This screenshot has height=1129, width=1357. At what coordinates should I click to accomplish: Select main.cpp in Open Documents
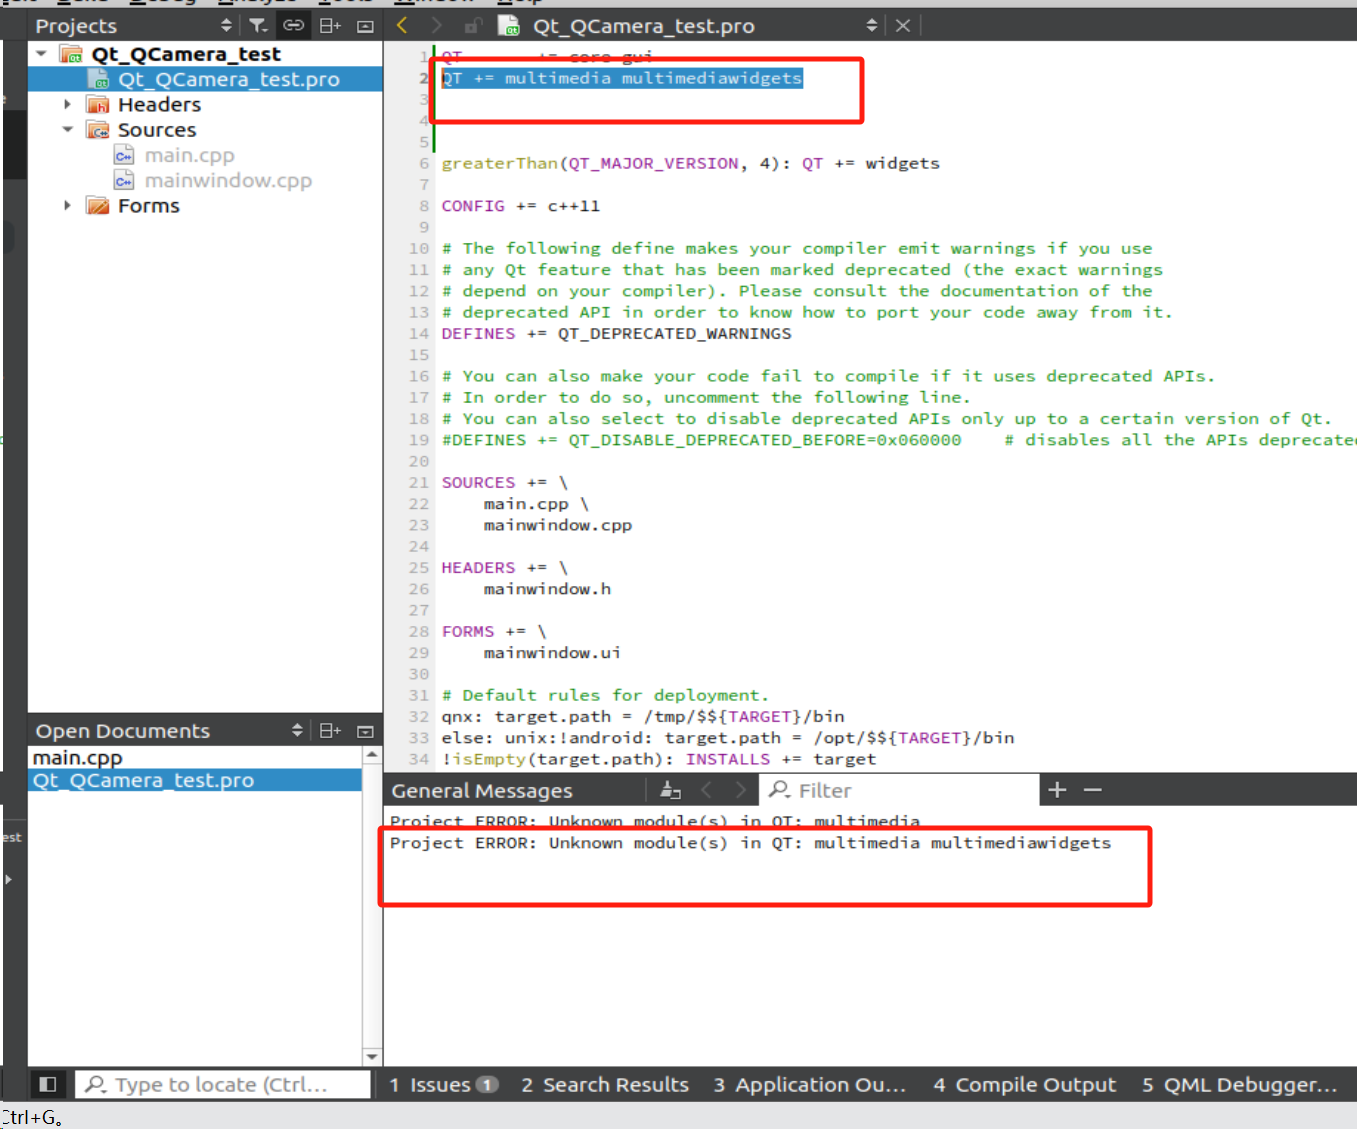[x=77, y=757]
